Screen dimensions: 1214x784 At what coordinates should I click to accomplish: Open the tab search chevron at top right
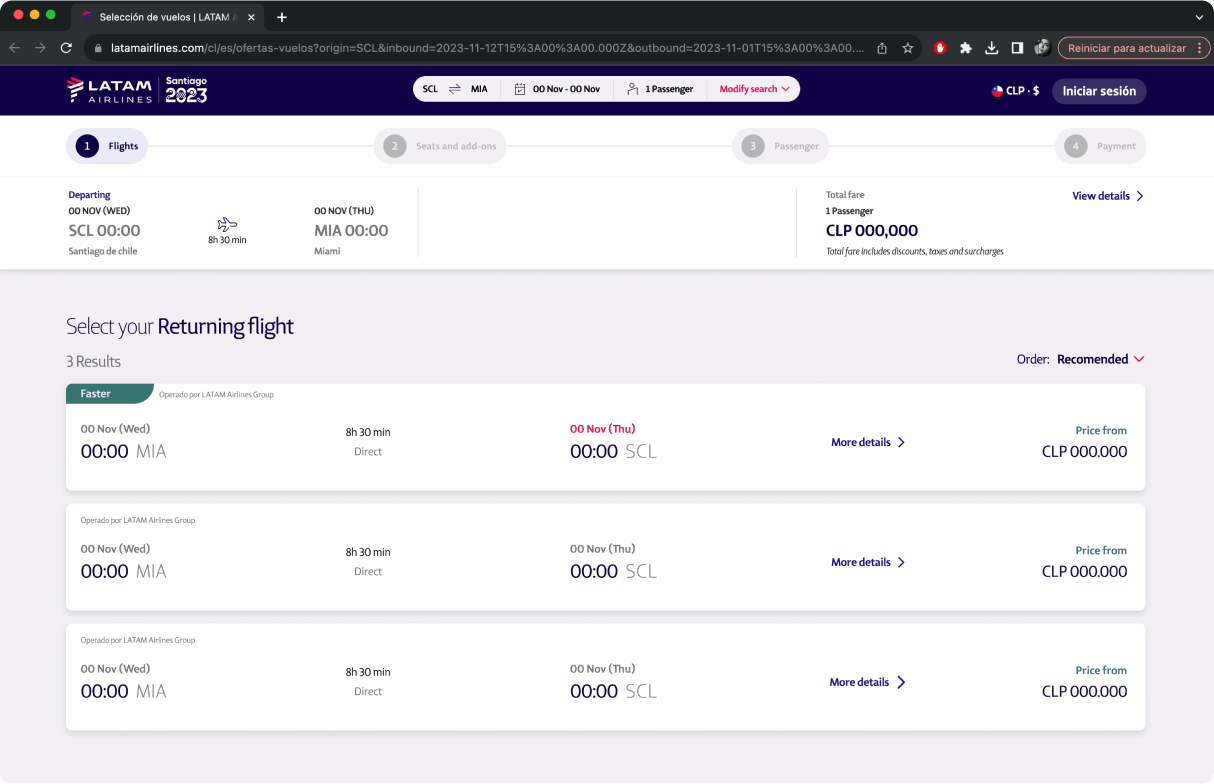1198,16
